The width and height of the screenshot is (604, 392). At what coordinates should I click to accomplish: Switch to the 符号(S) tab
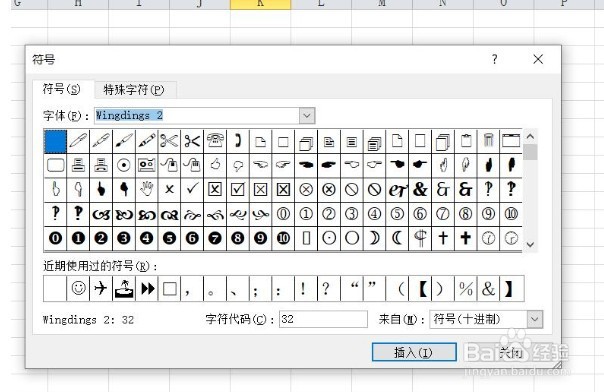(x=61, y=89)
